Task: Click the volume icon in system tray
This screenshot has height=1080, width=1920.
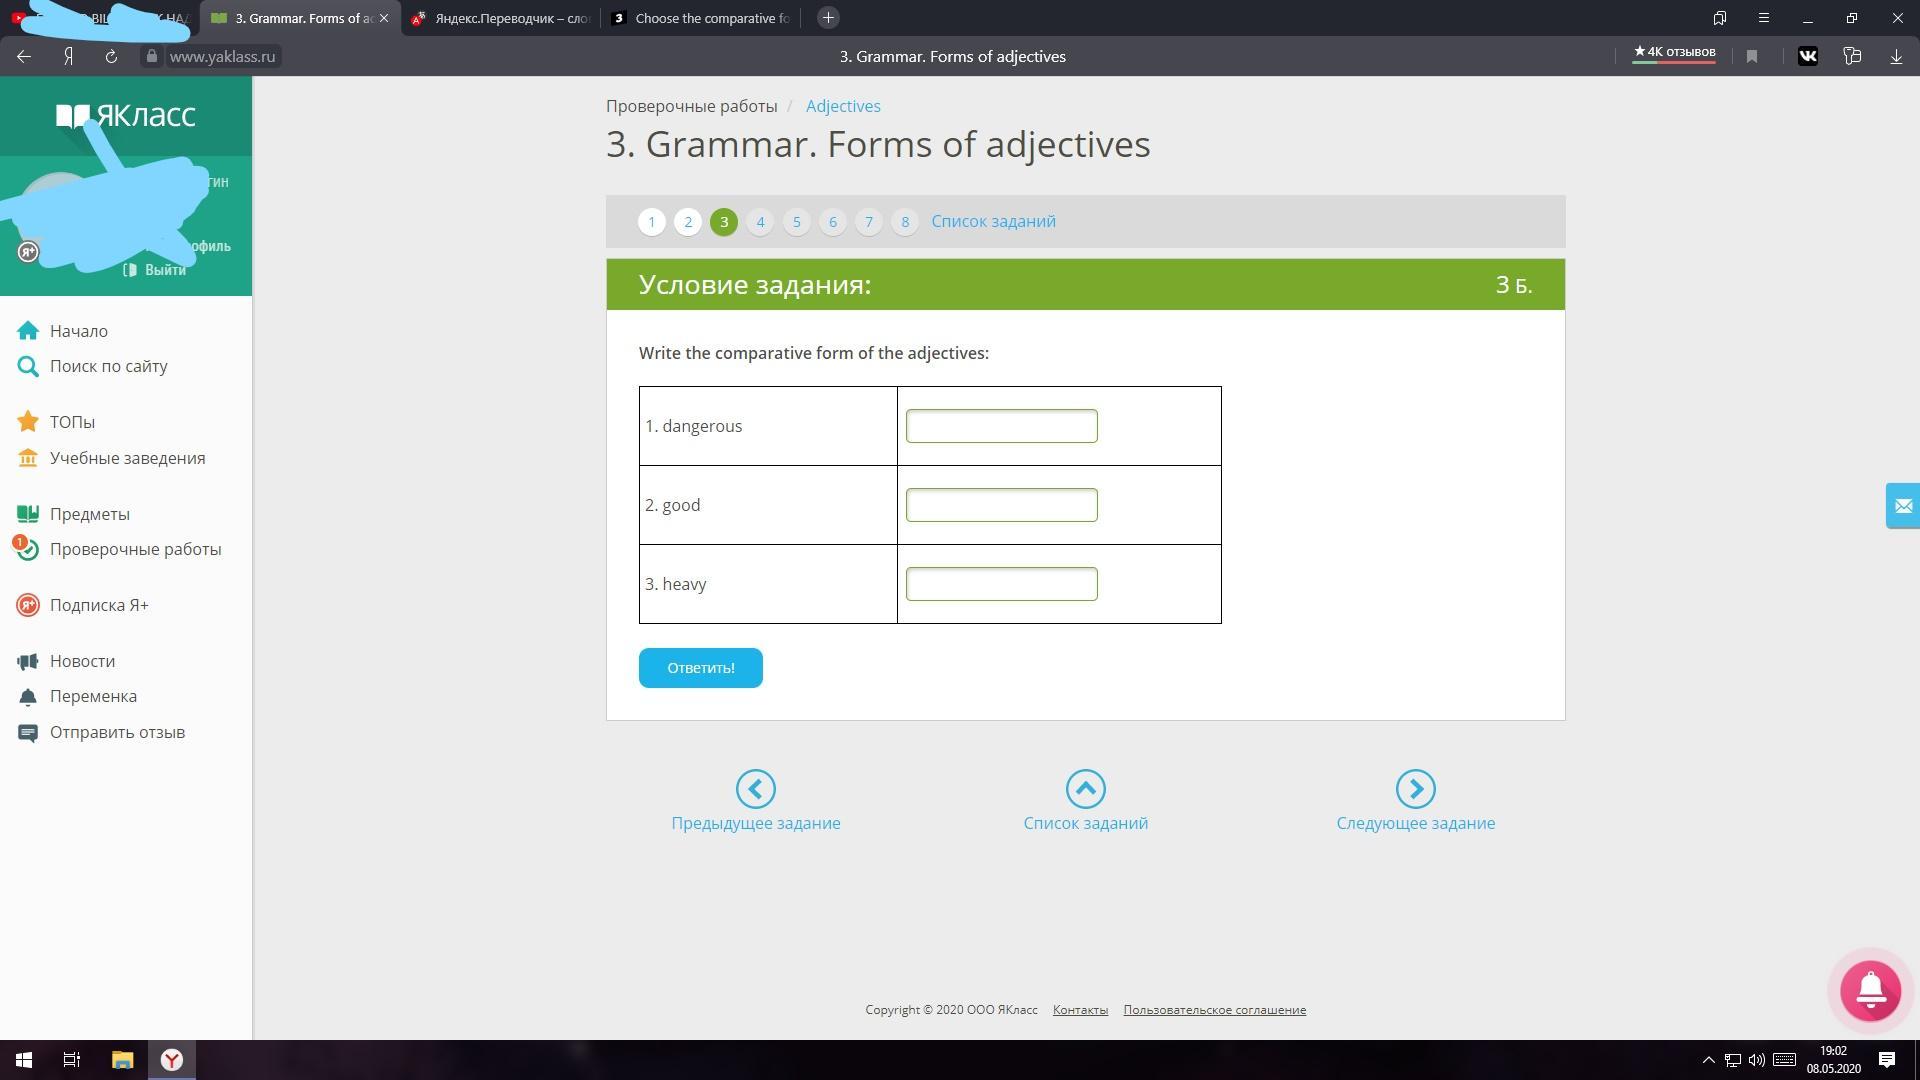Action: pos(1757,1060)
